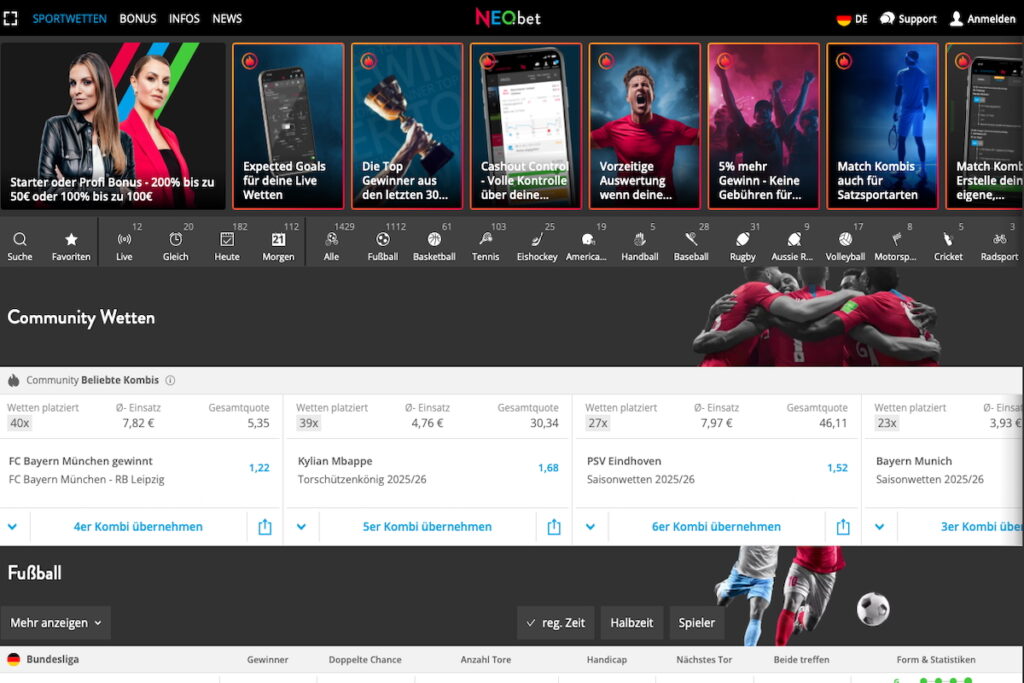
Task: Choose the Volleyball sport icon
Action: (x=845, y=240)
